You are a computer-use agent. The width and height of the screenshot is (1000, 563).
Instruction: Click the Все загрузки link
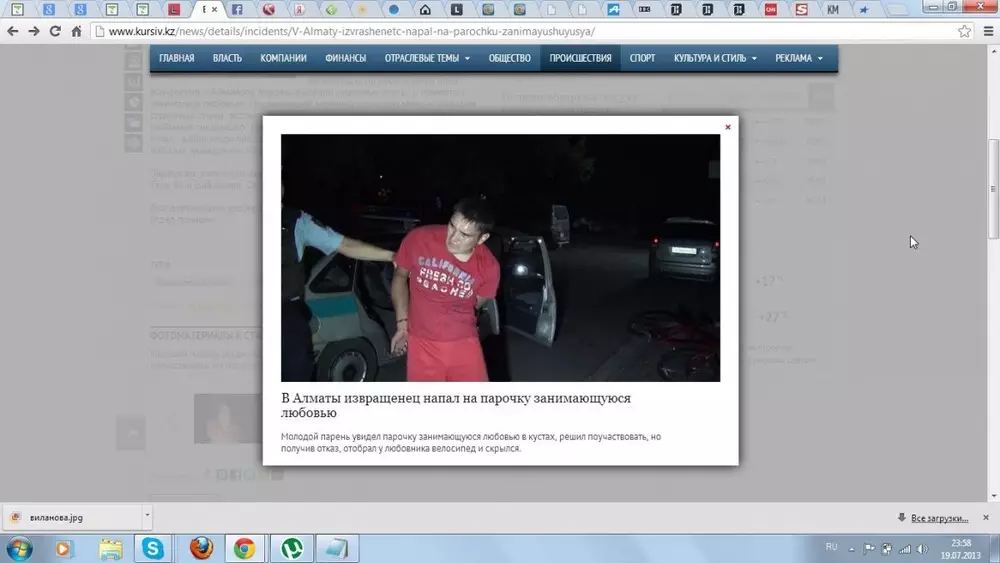tap(938, 518)
